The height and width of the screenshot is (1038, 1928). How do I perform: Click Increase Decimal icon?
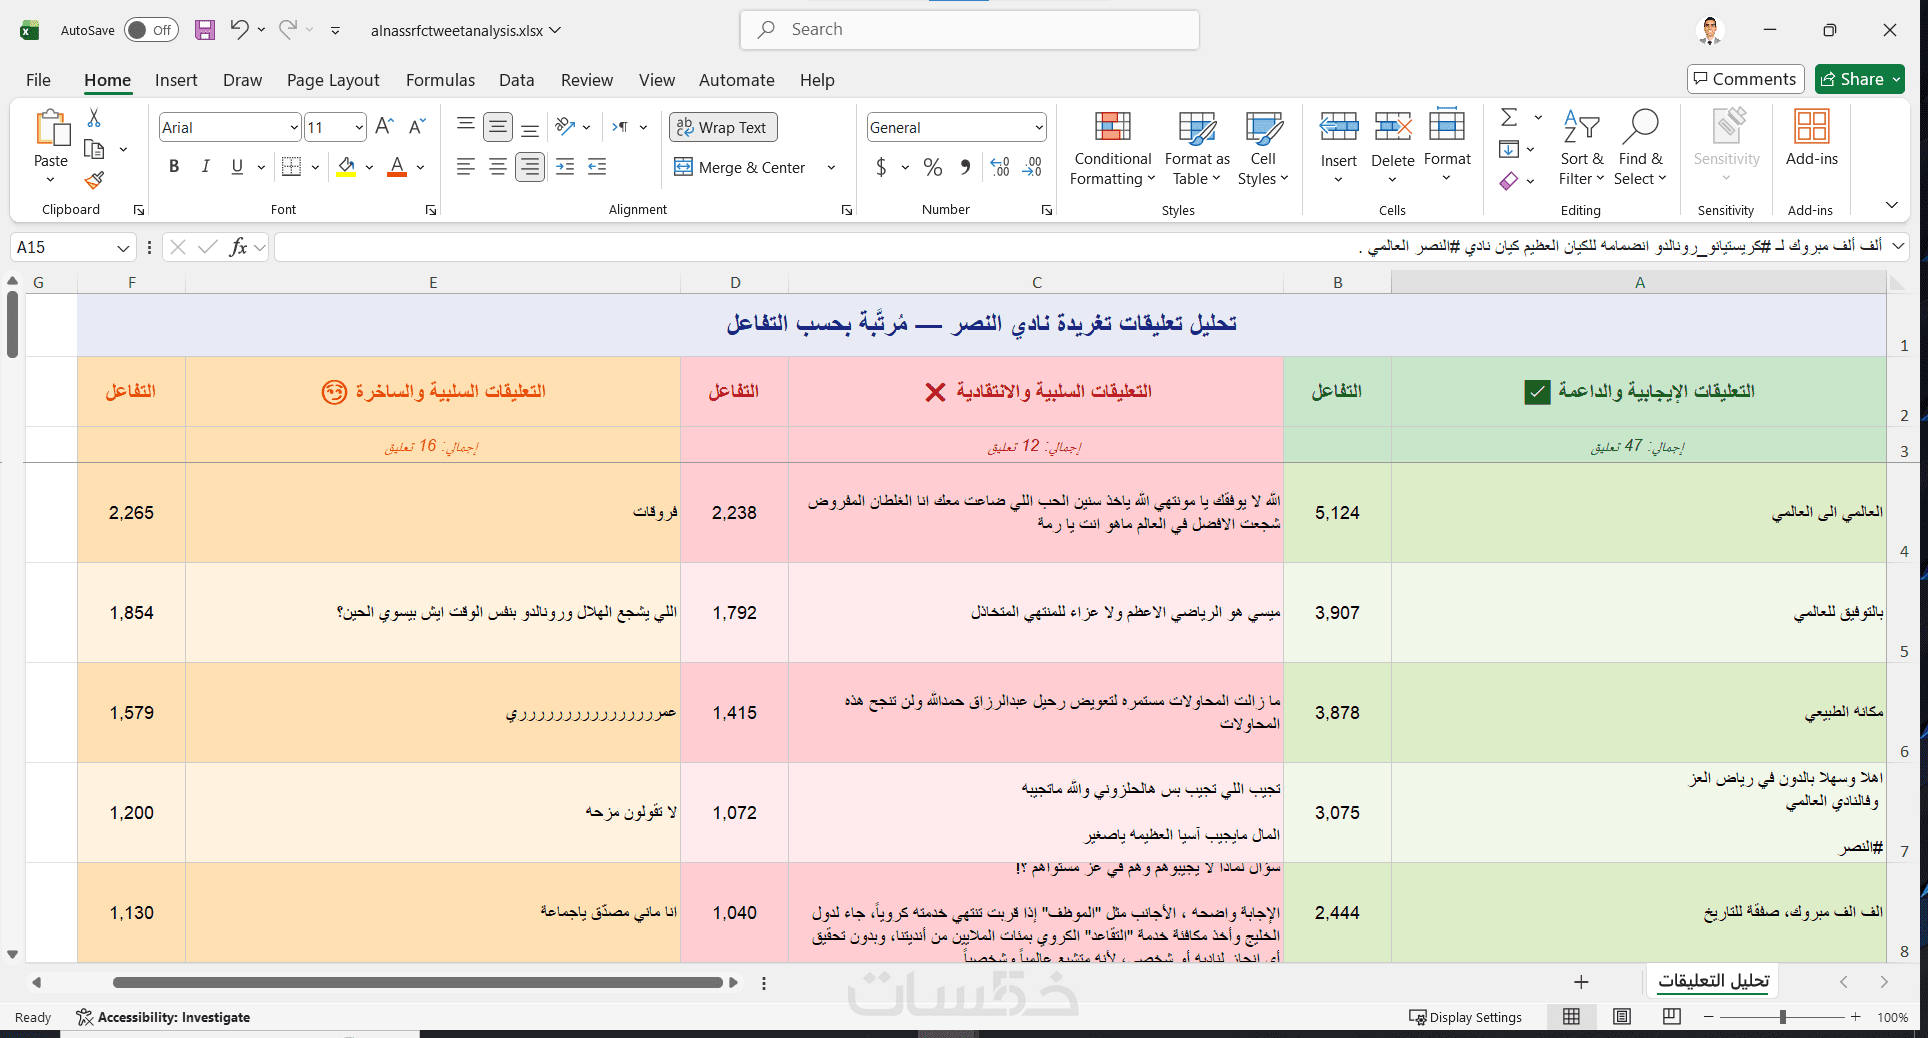point(1000,167)
